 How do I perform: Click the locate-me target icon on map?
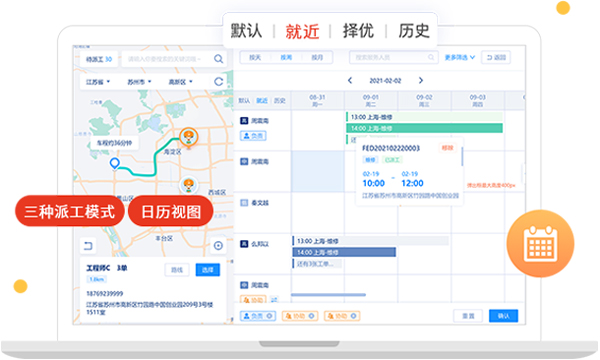pyautogui.click(x=218, y=246)
